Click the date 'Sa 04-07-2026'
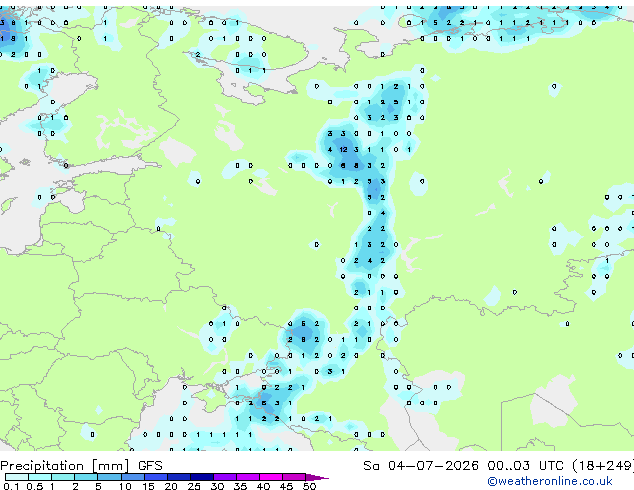The width and height of the screenshot is (634, 490). (x=421, y=466)
